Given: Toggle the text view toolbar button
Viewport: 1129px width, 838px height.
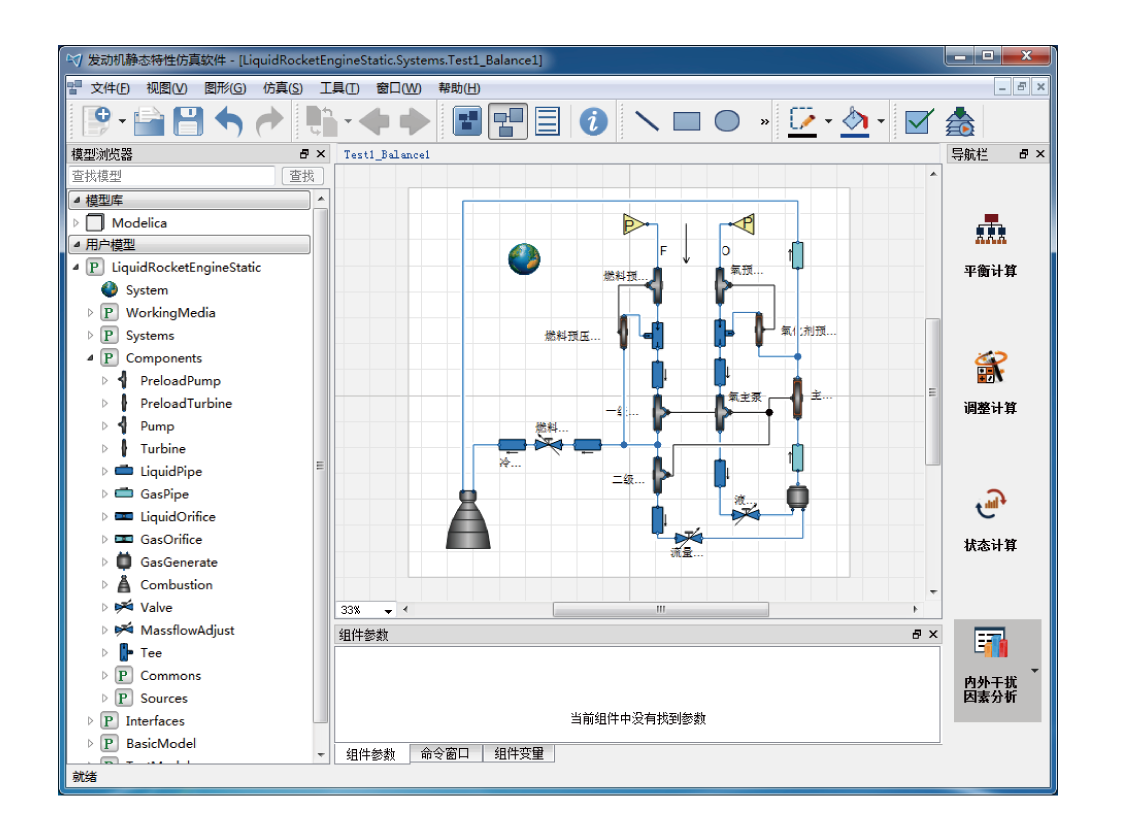Looking at the screenshot, I should [x=548, y=122].
